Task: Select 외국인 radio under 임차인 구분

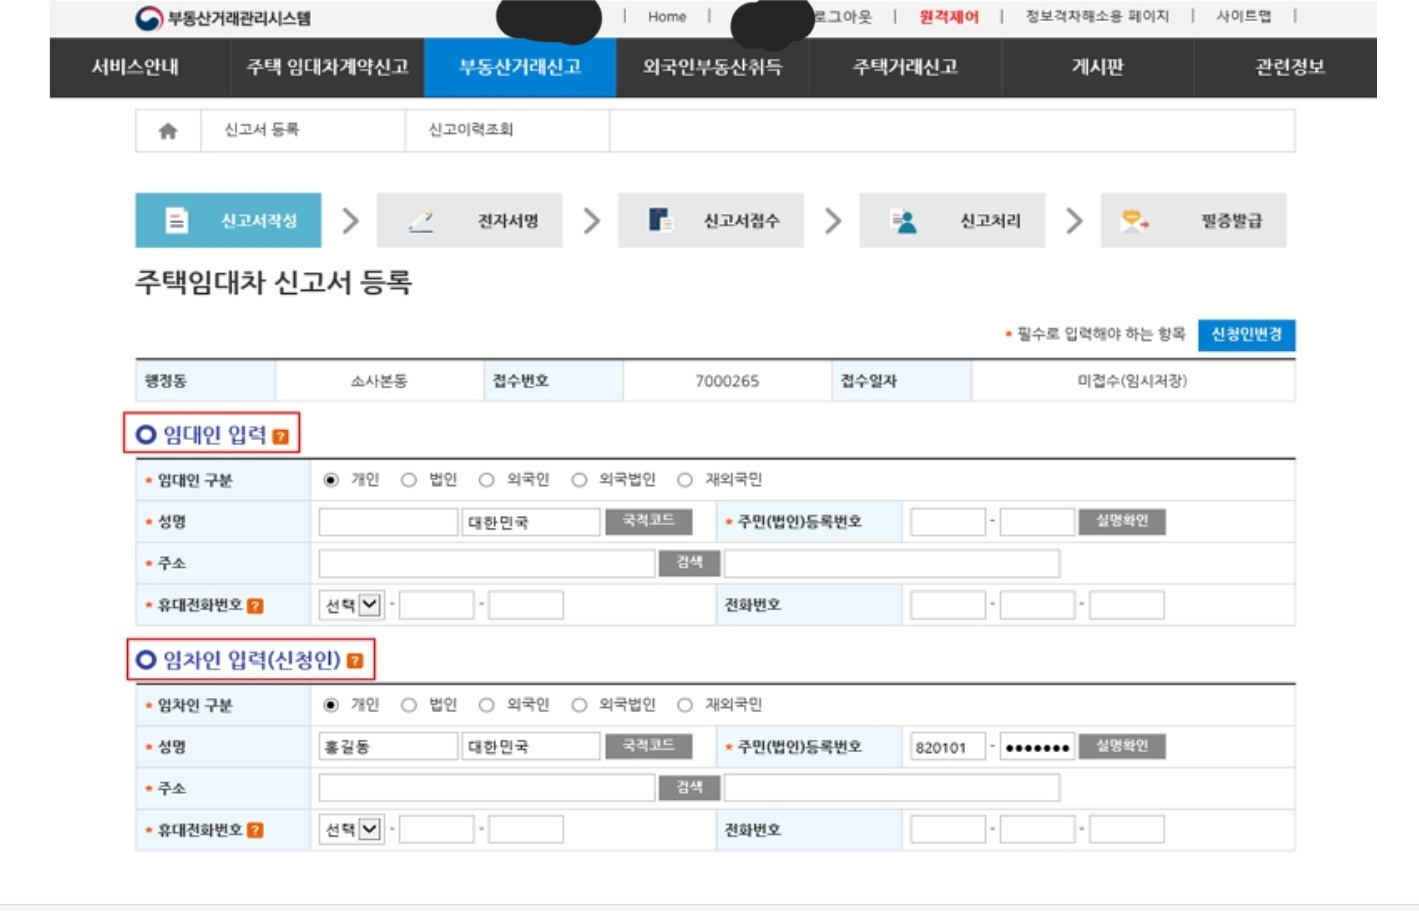Action: click(486, 705)
